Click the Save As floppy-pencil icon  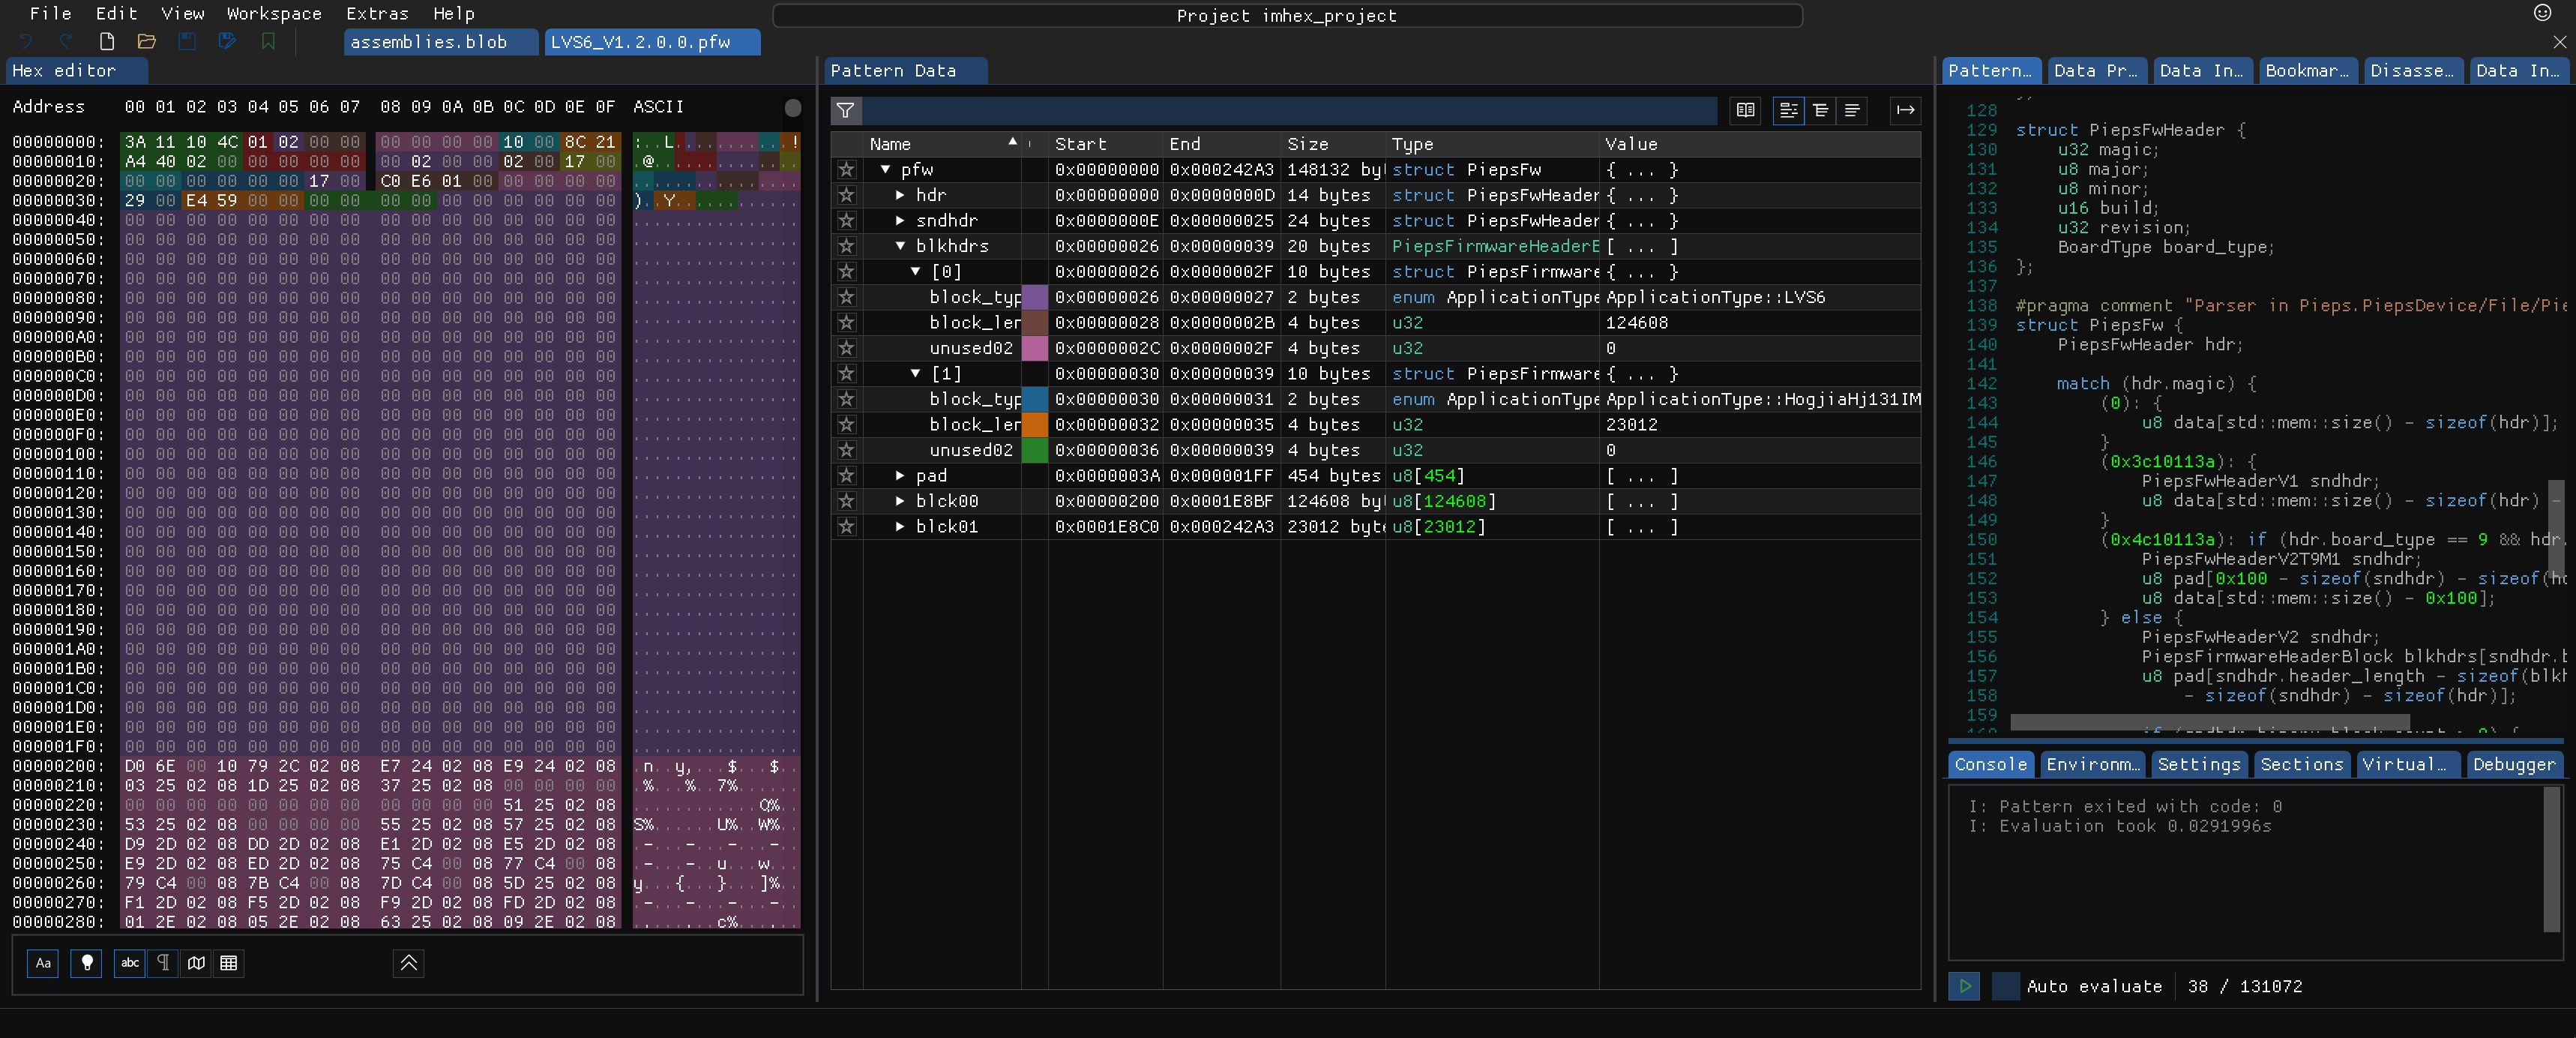(228, 42)
